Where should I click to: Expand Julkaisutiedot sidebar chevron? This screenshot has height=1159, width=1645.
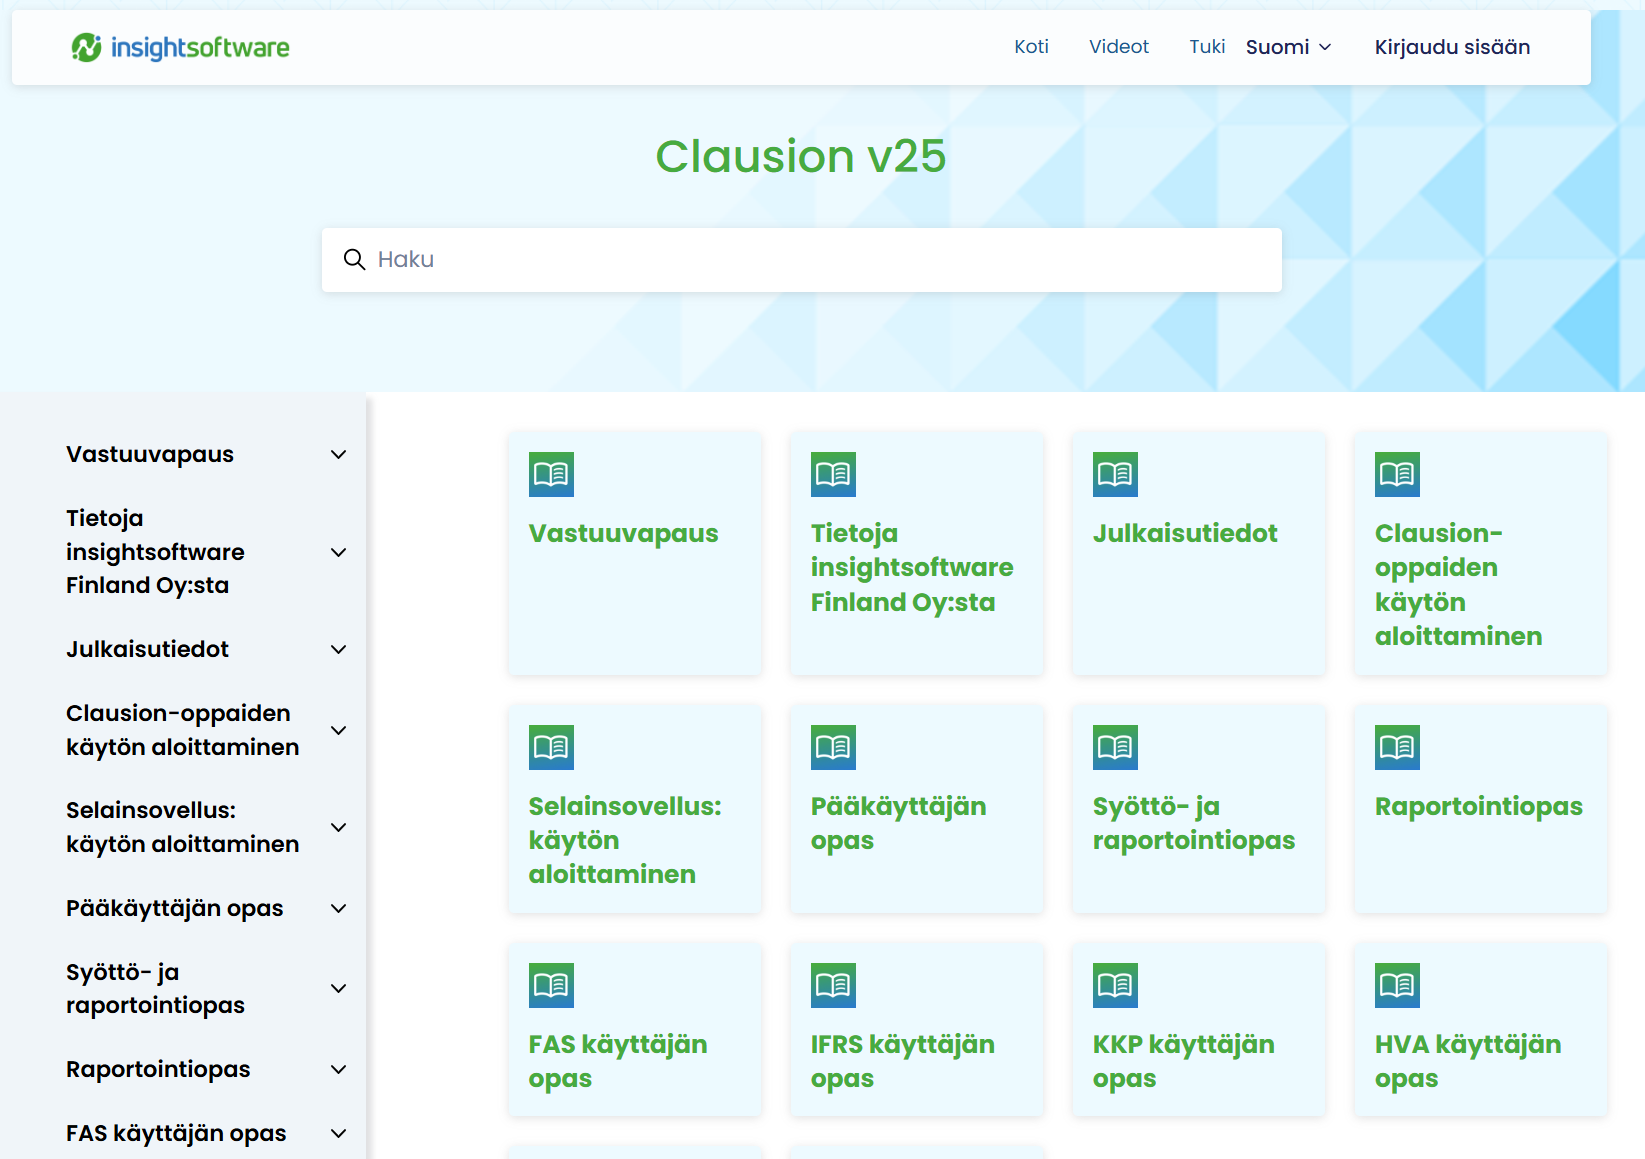339,650
